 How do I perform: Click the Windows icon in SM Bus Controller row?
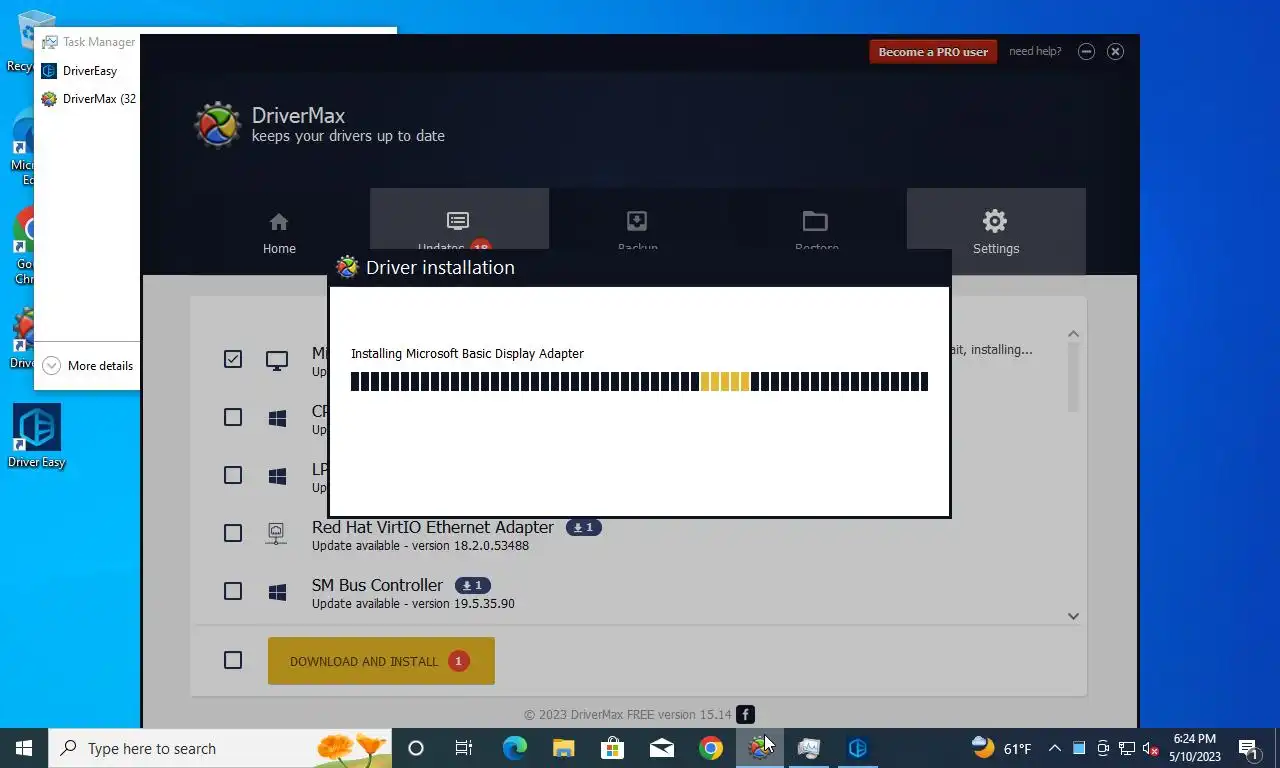coord(277,592)
